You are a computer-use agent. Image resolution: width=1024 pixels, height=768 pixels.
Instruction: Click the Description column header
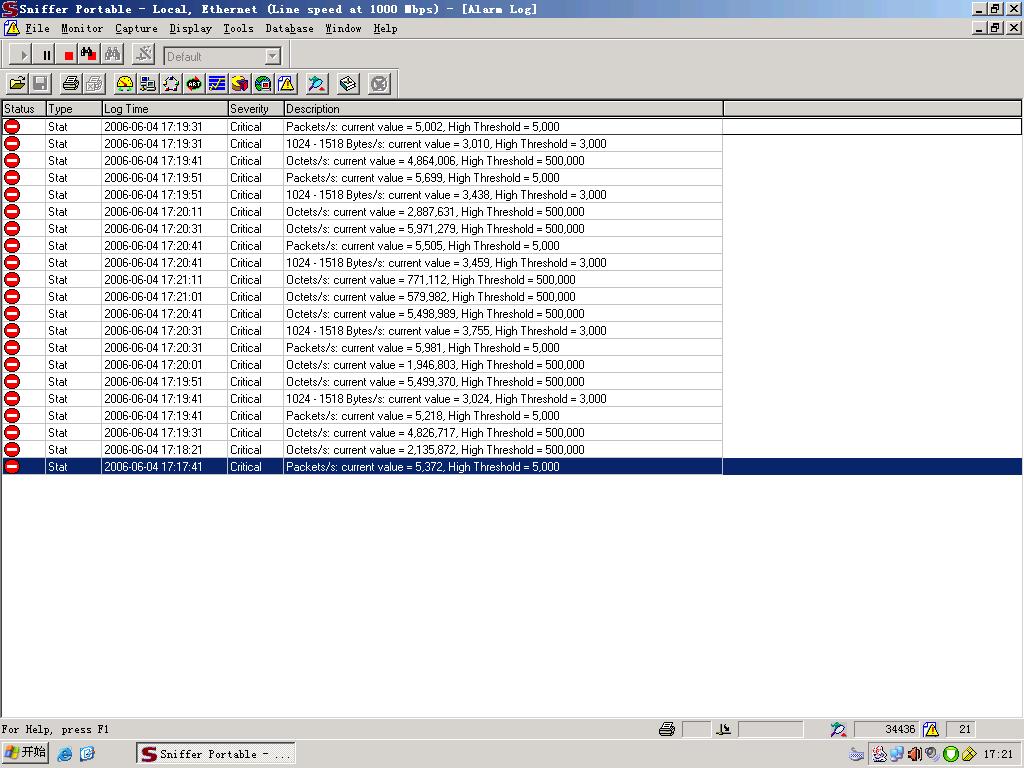[504, 108]
